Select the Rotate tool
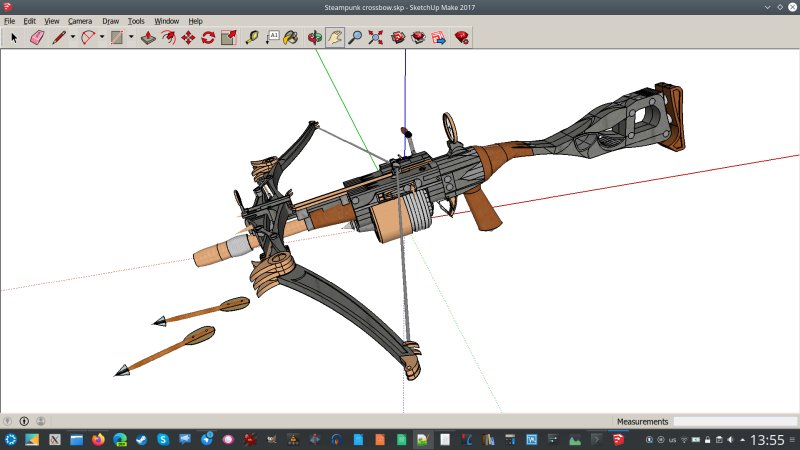800x450 pixels. pyautogui.click(x=208, y=38)
